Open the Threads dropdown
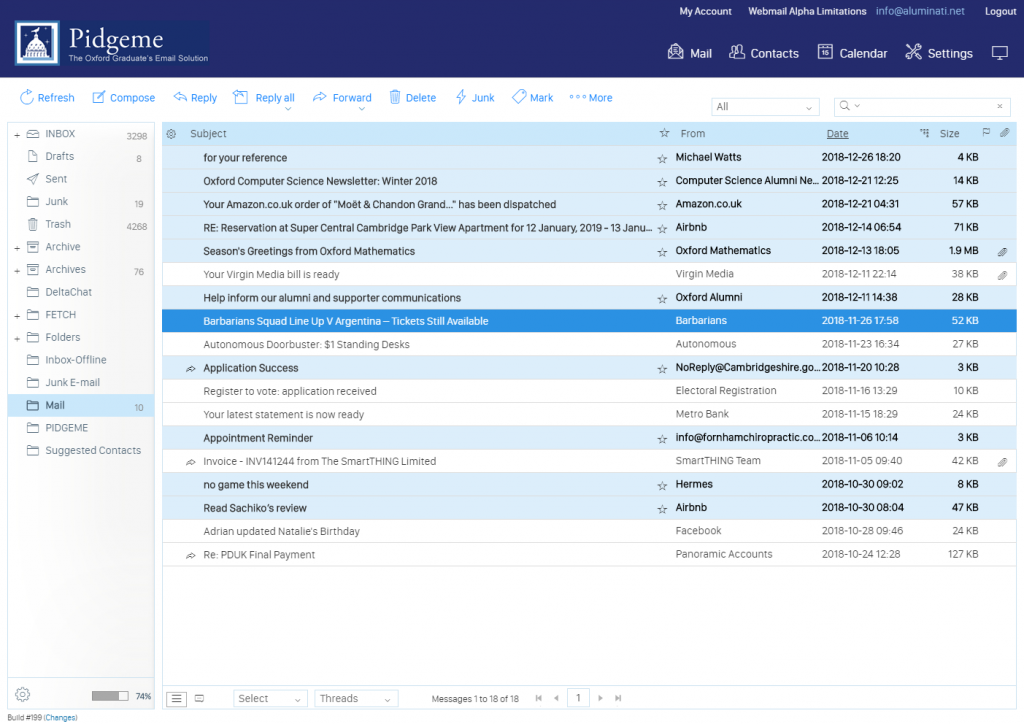The width and height of the screenshot is (1024, 724). tap(356, 698)
